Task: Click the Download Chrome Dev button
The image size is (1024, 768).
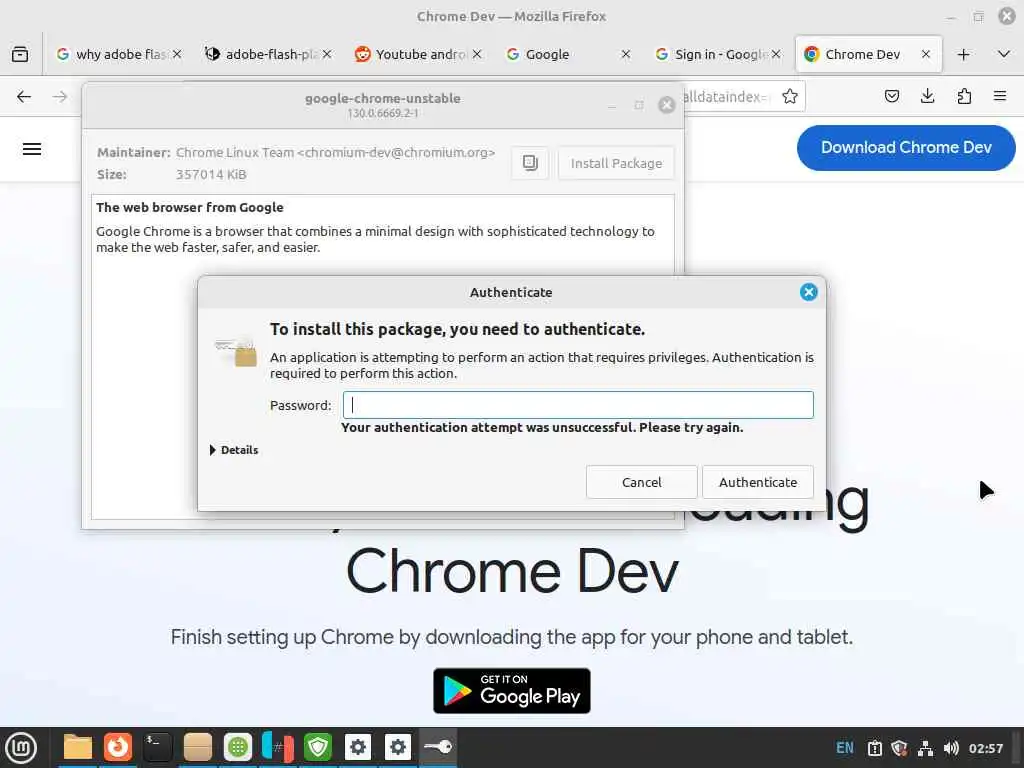Action: pyautogui.click(x=906, y=148)
